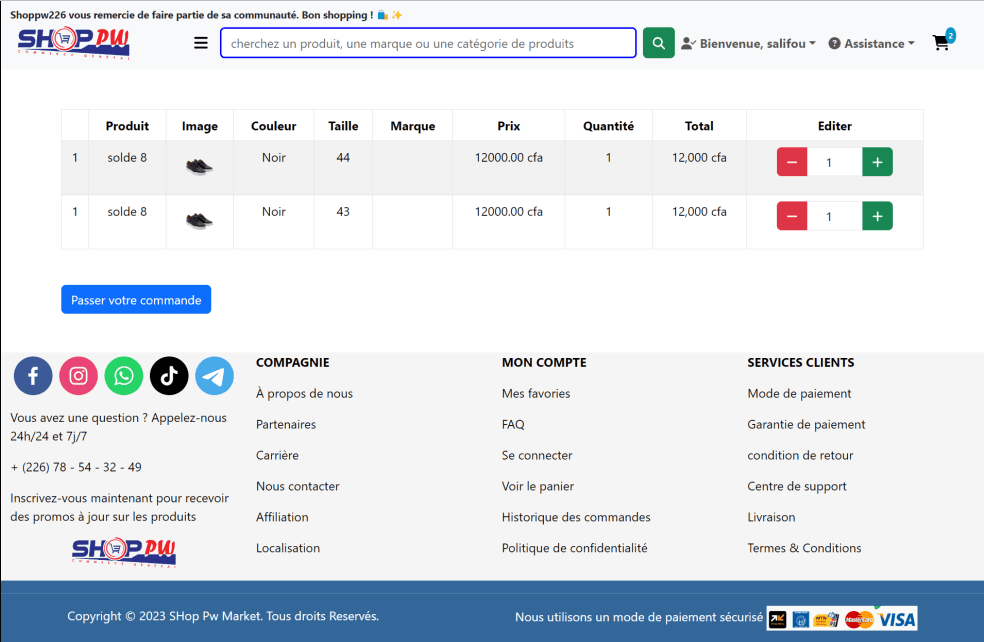Open the Instagram social icon

(78, 376)
